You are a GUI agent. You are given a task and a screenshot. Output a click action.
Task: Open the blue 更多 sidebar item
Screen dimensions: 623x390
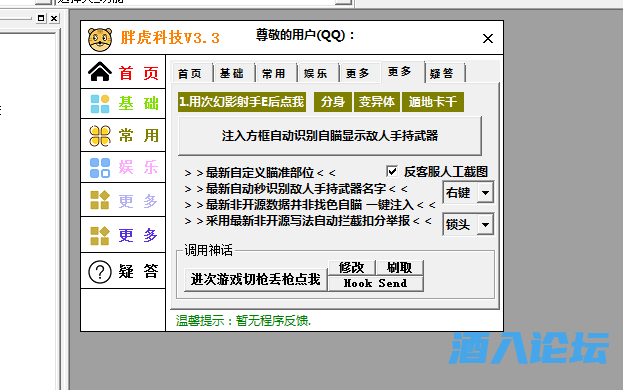tap(123, 236)
